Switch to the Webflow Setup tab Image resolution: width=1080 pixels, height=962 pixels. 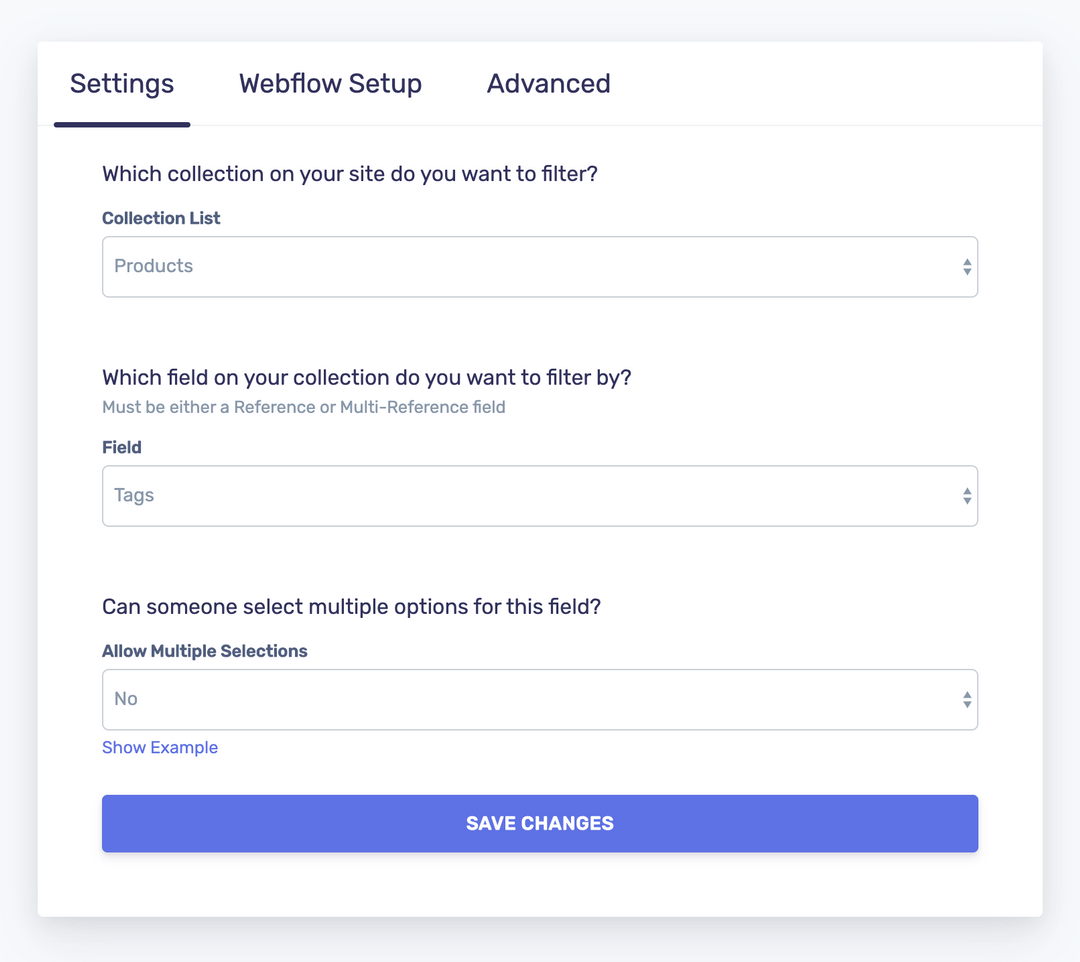click(x=330, y=84)
